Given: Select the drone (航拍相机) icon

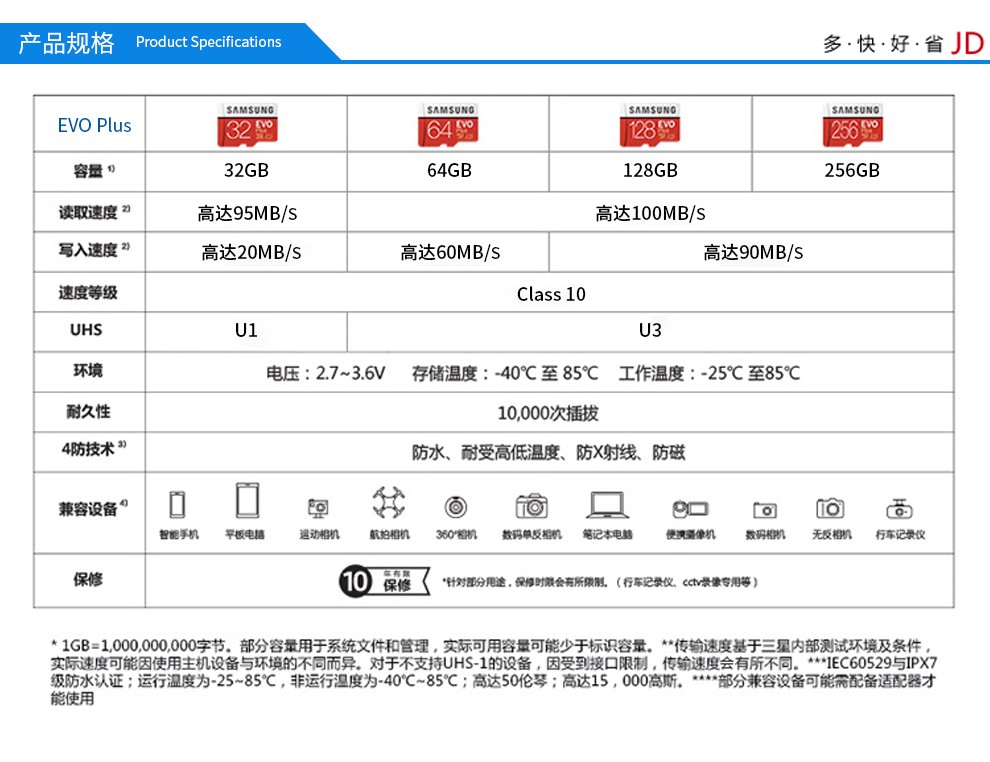Looking at the screenshot, I should pyautogui.click(x=388, y=502).
